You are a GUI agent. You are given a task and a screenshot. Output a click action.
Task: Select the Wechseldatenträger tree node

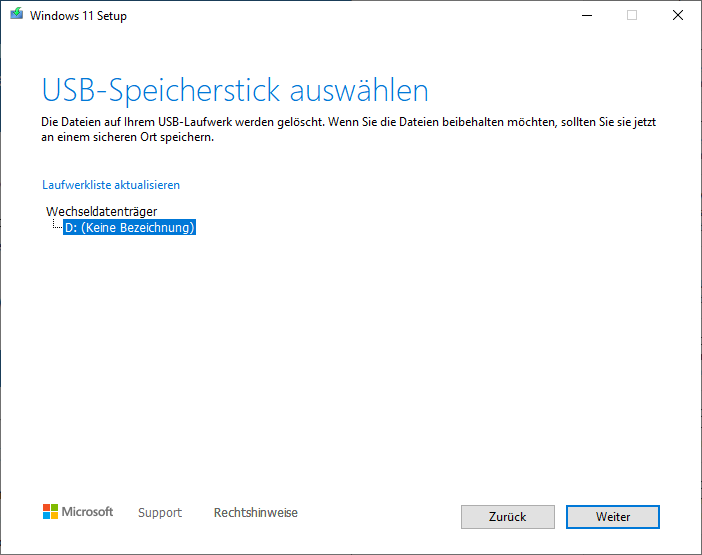pyautogui.click(x=101, y=211)
